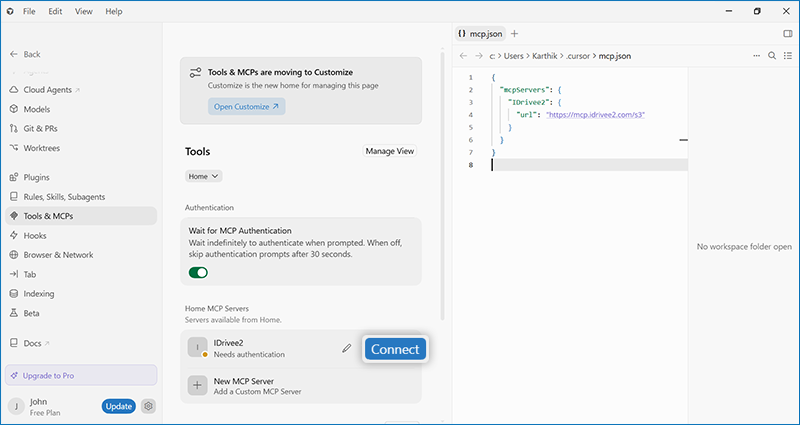This screenshot has height=425, width=800.
Task: Click Open Customize link button
Action: coord(246,107)
